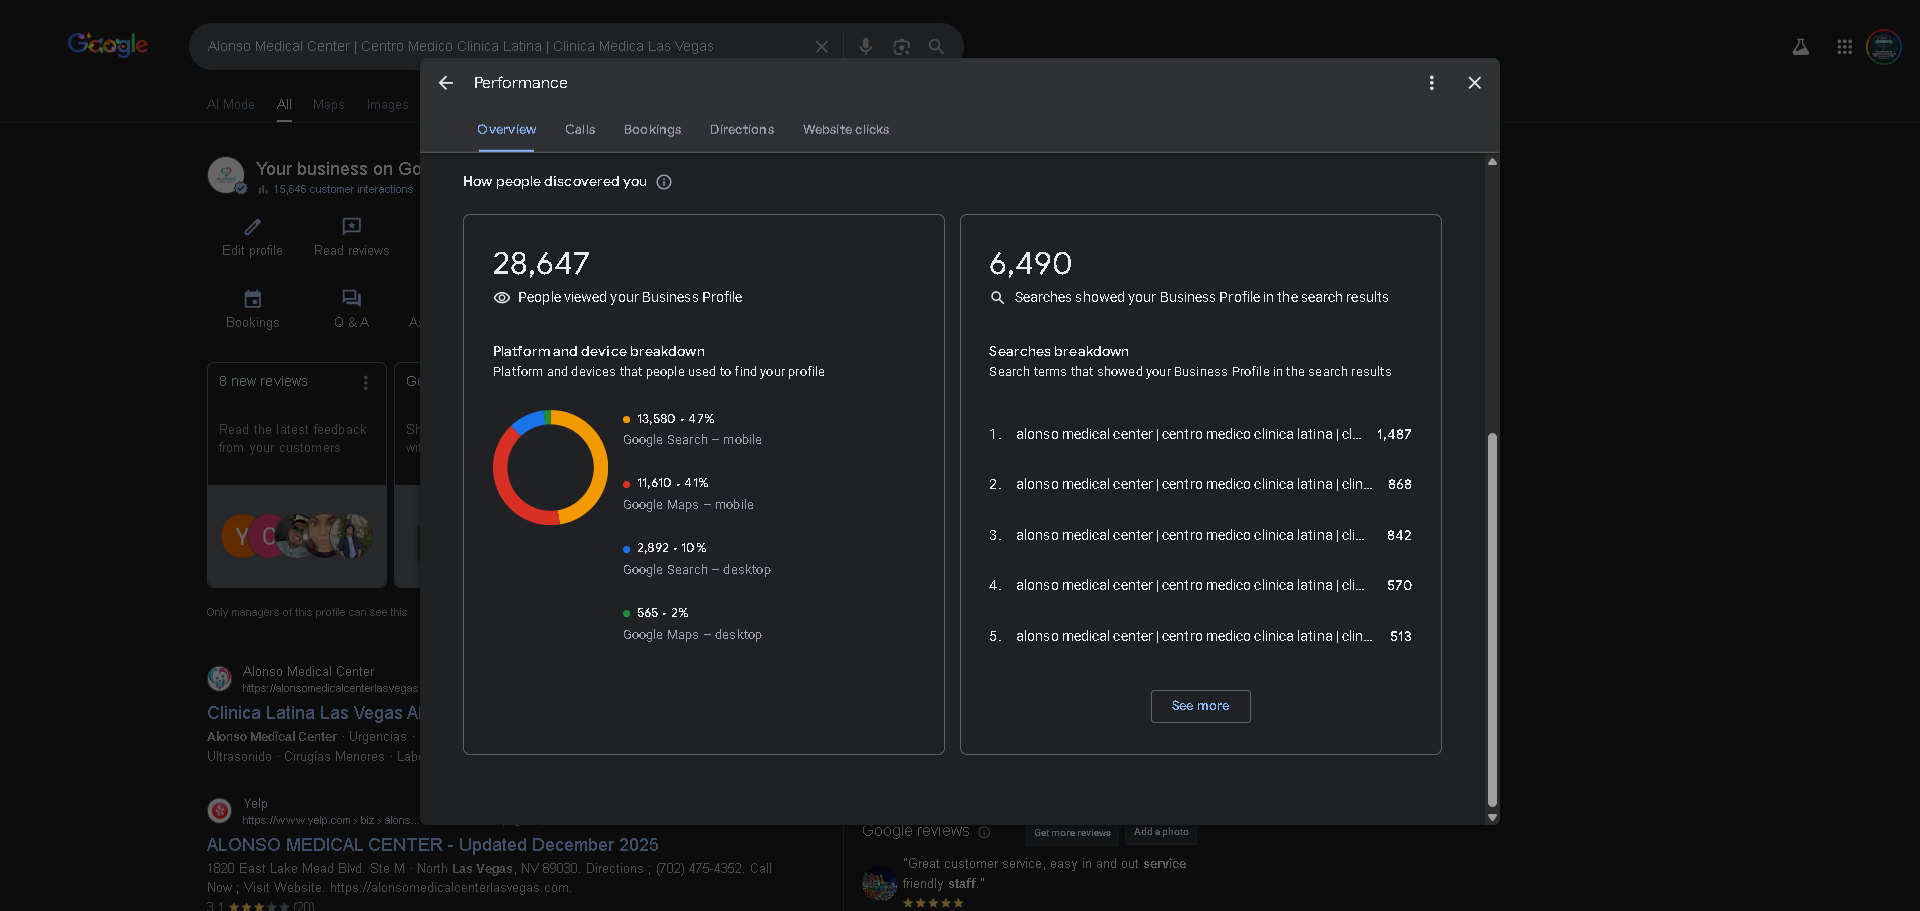1920x911 pixels.
Task: Select the Directions tab
Action: coord(742,130)
